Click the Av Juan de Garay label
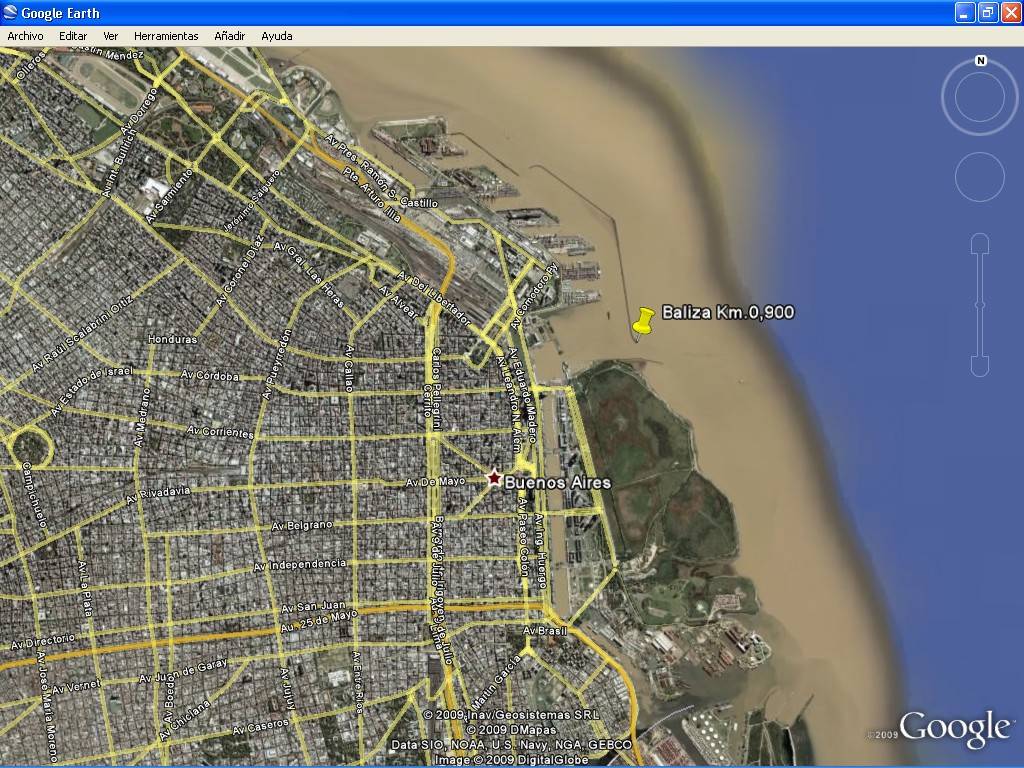The height and width of the screenshot is (768, 1024). click(183, 671)
